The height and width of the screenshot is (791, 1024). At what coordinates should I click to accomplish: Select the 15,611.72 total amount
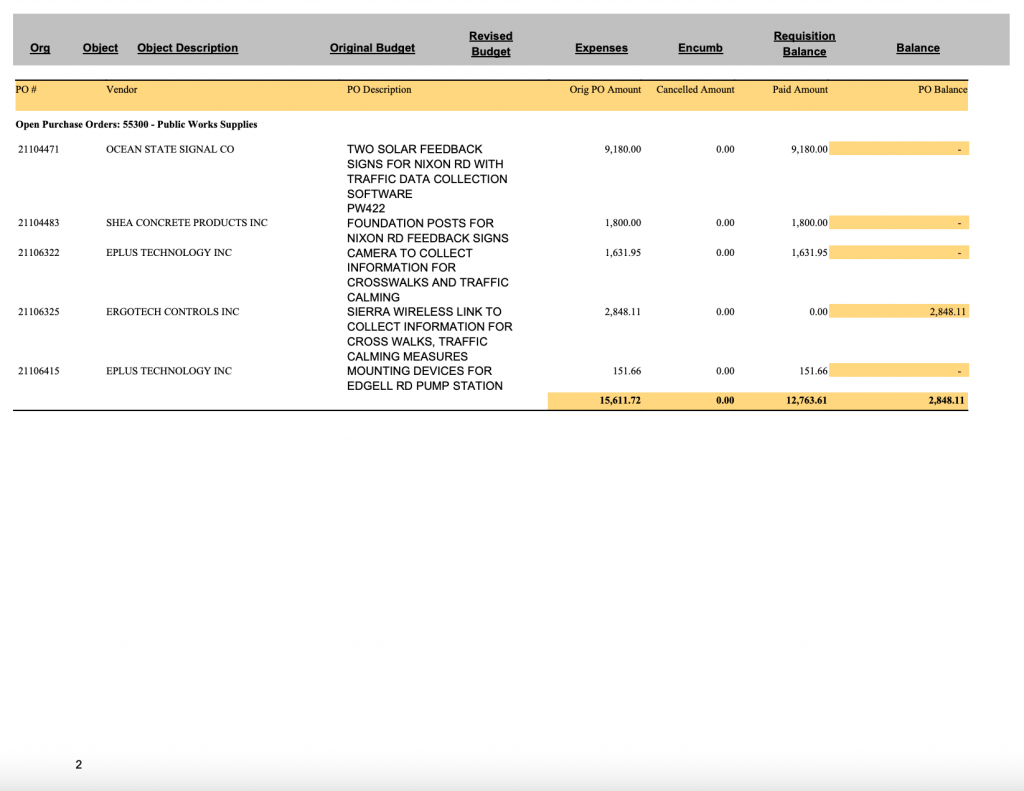click(620, 401)
